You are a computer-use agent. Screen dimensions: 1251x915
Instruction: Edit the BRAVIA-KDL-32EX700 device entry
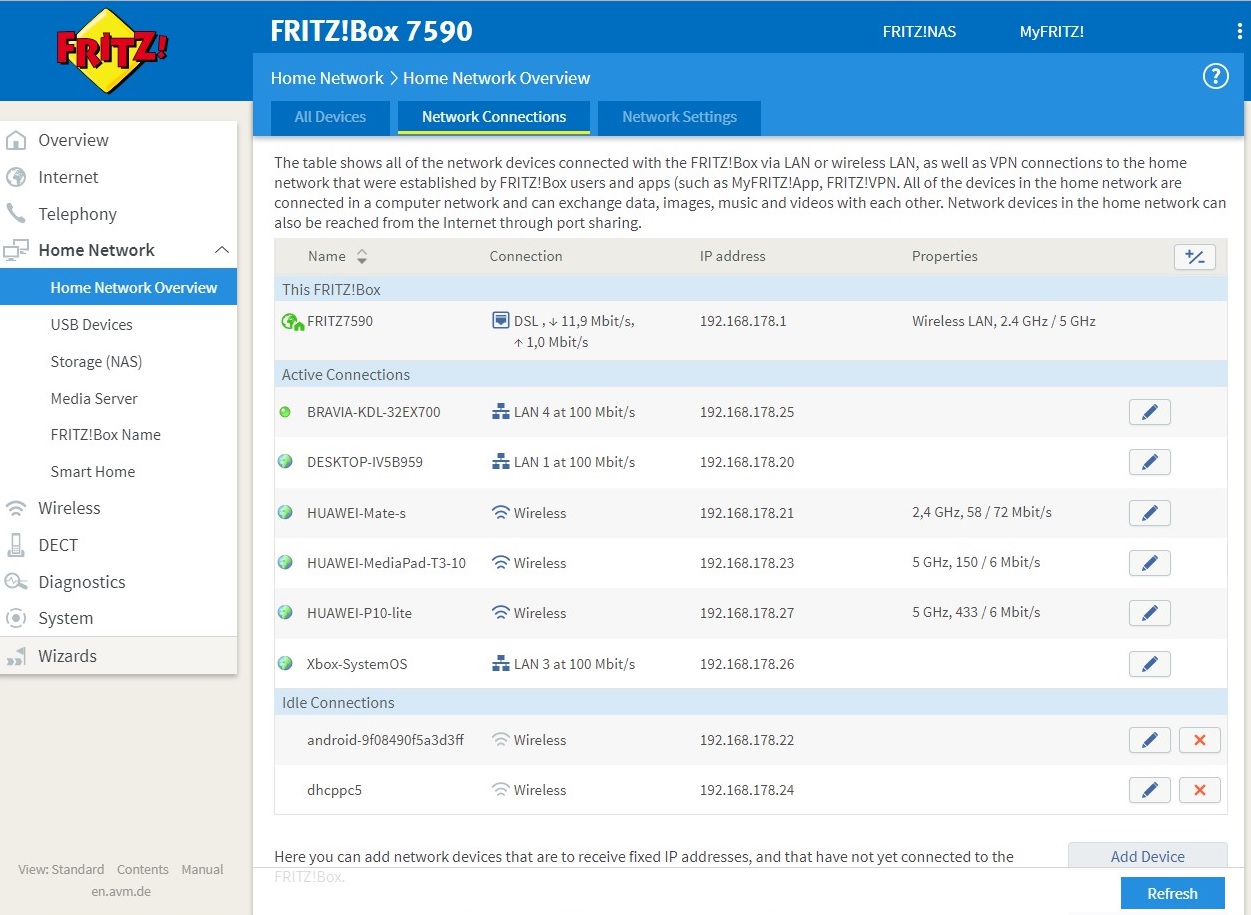[1150, 412]
